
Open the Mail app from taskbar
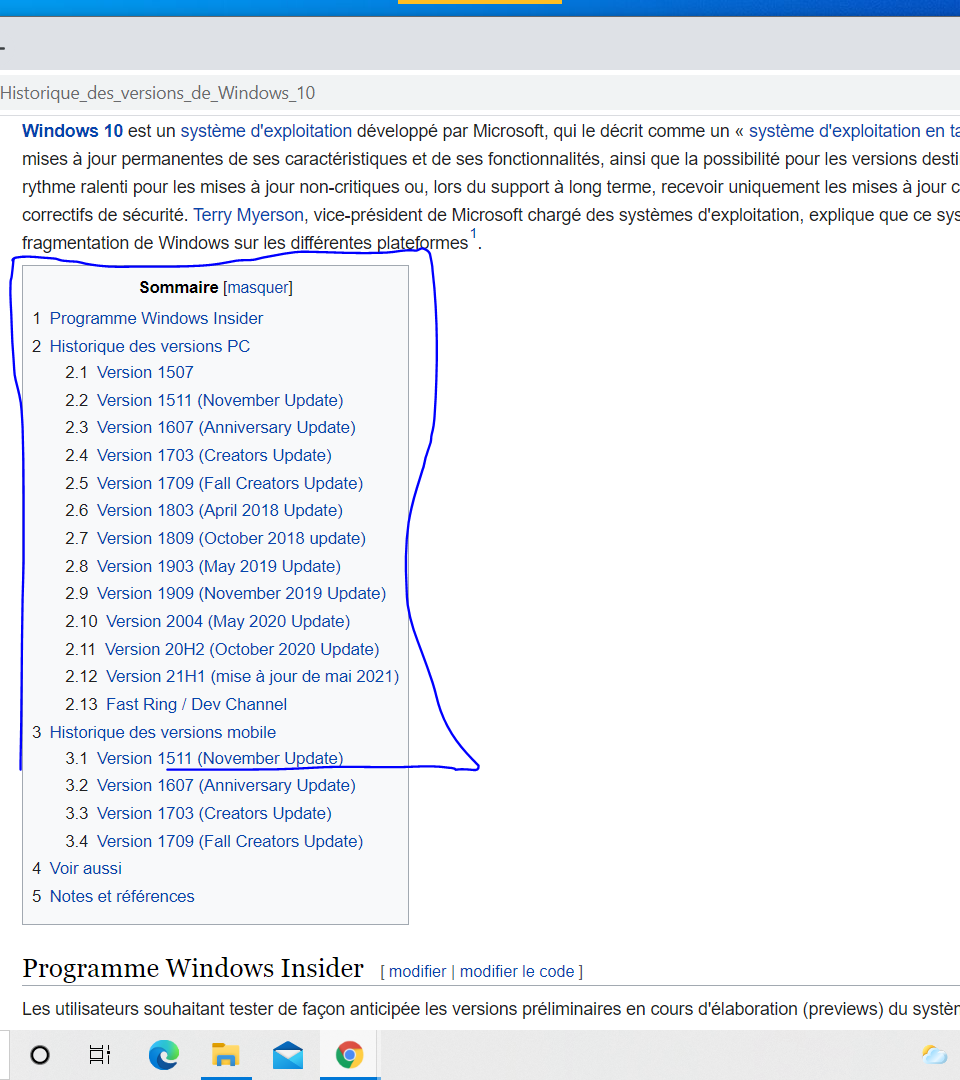(288, 1055)
